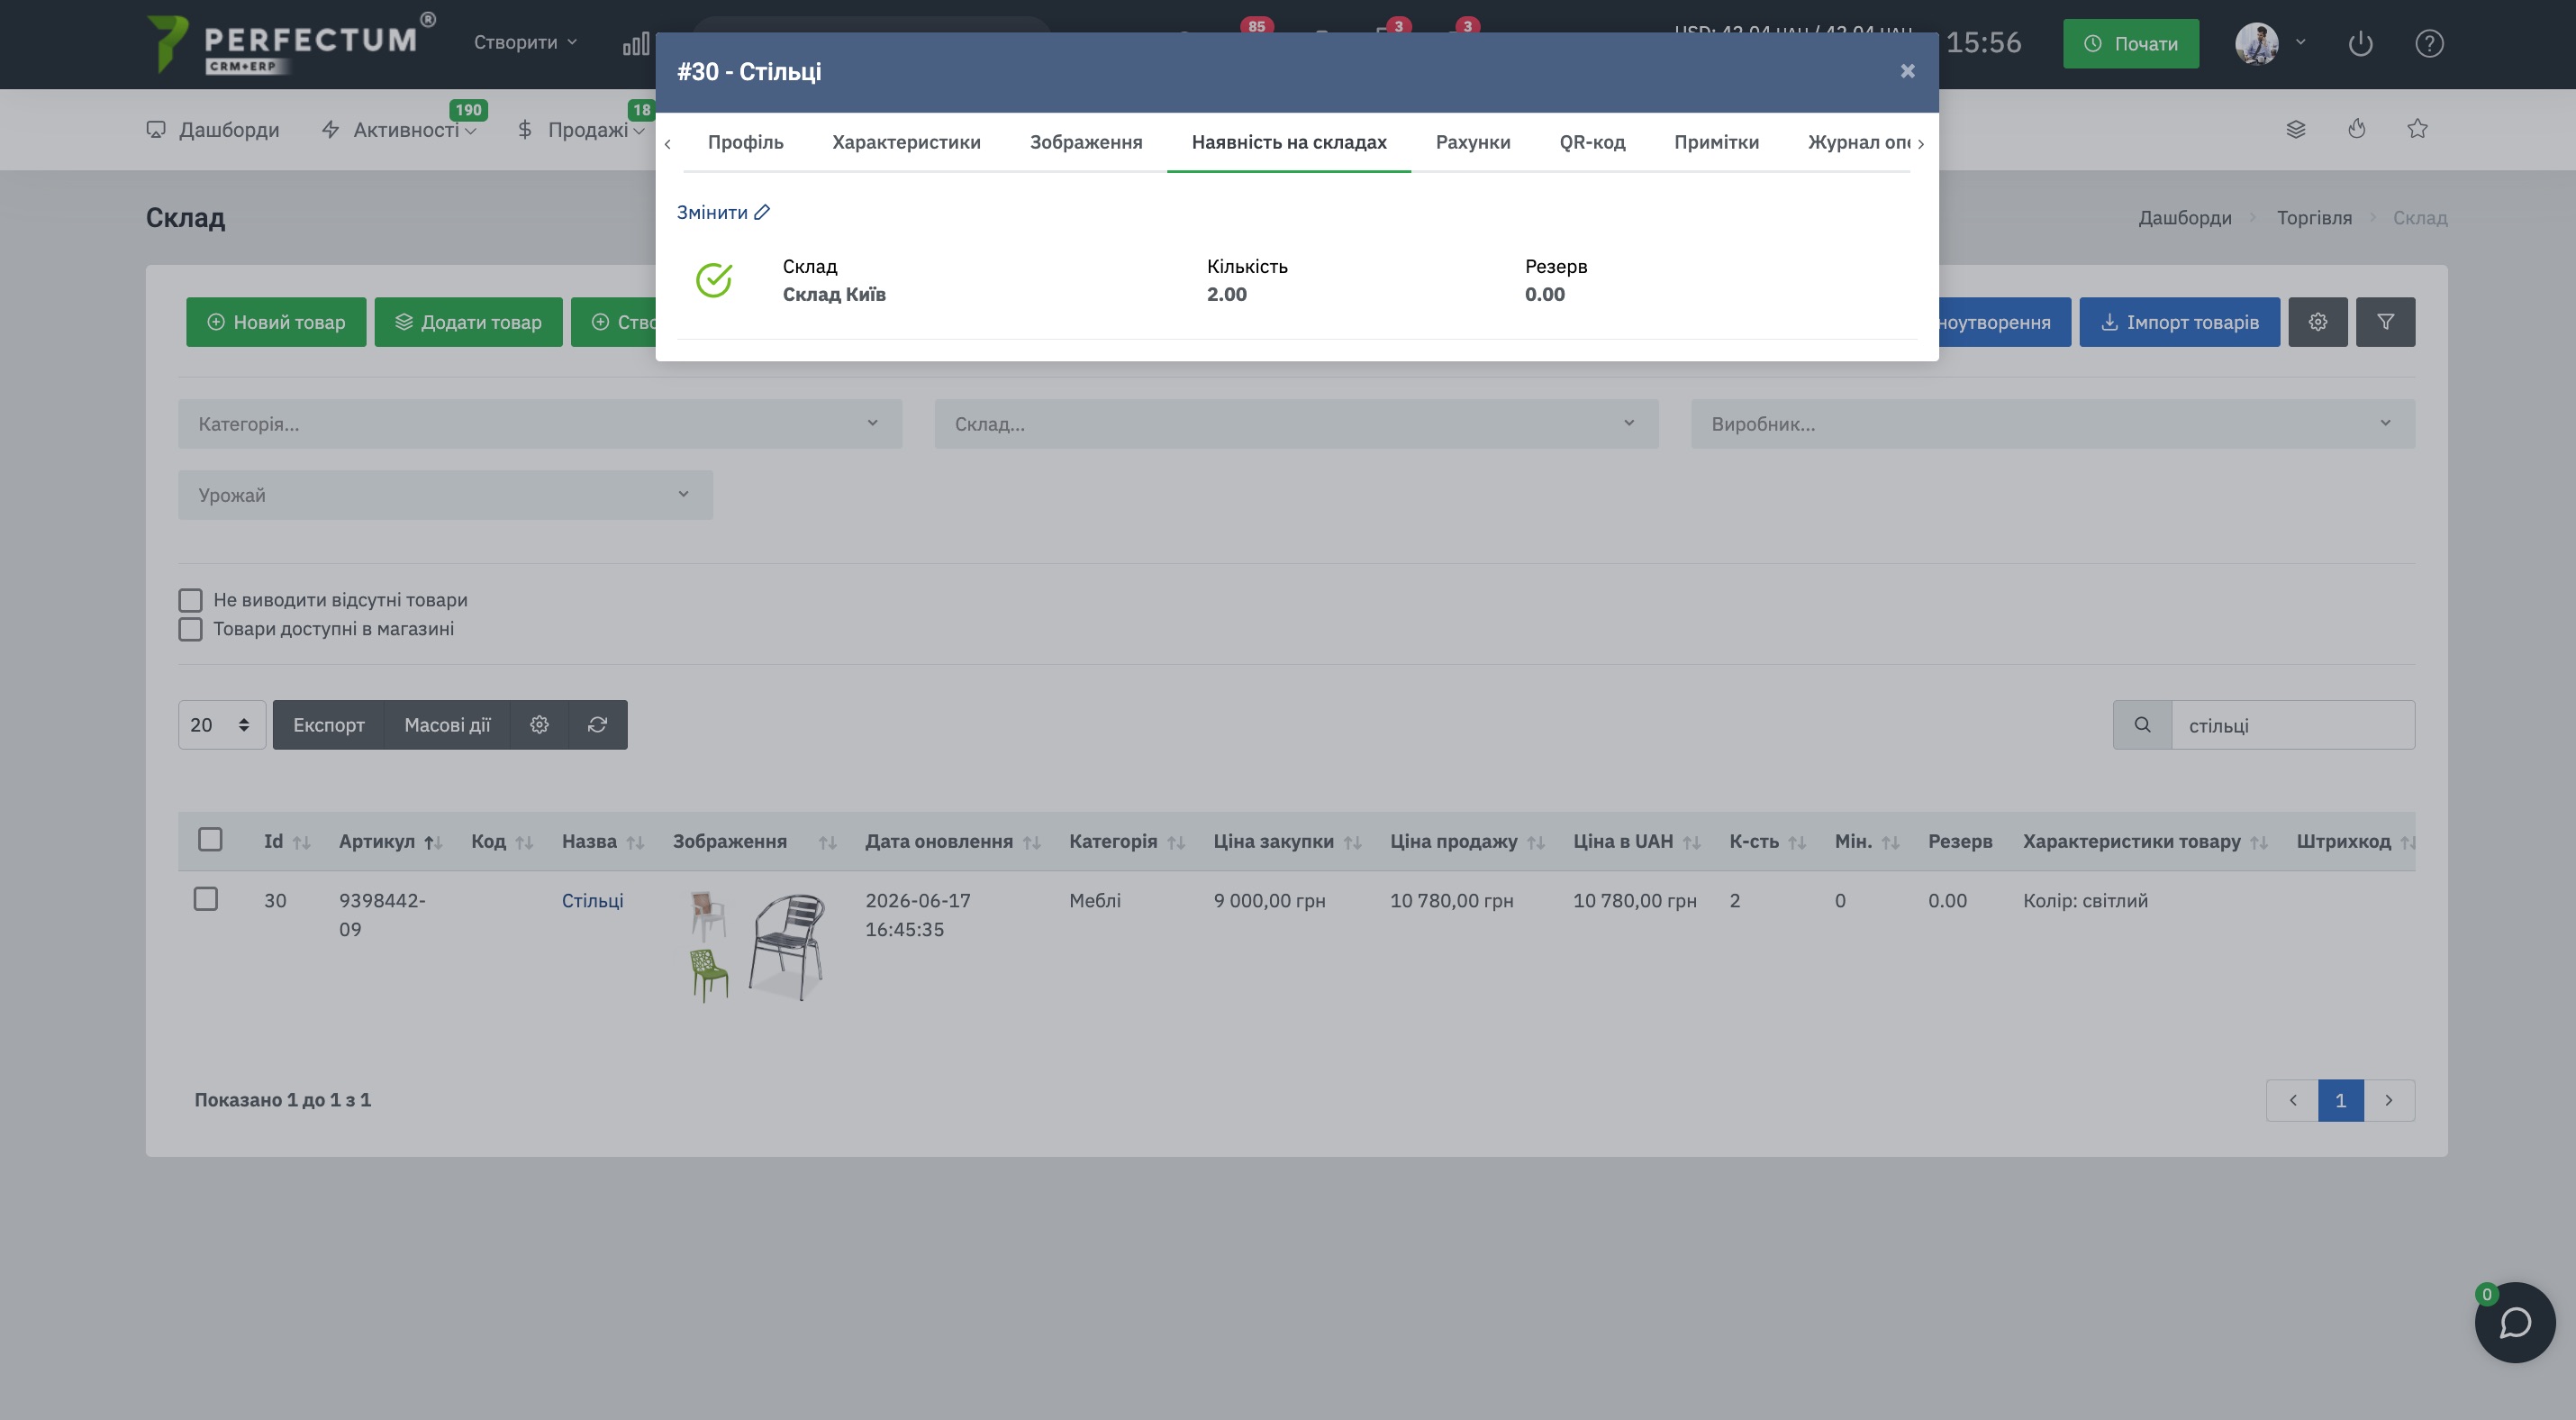Click the table refresh icon
The height and width of the screenshot is (1420, 2576).
tap(597, 725)
